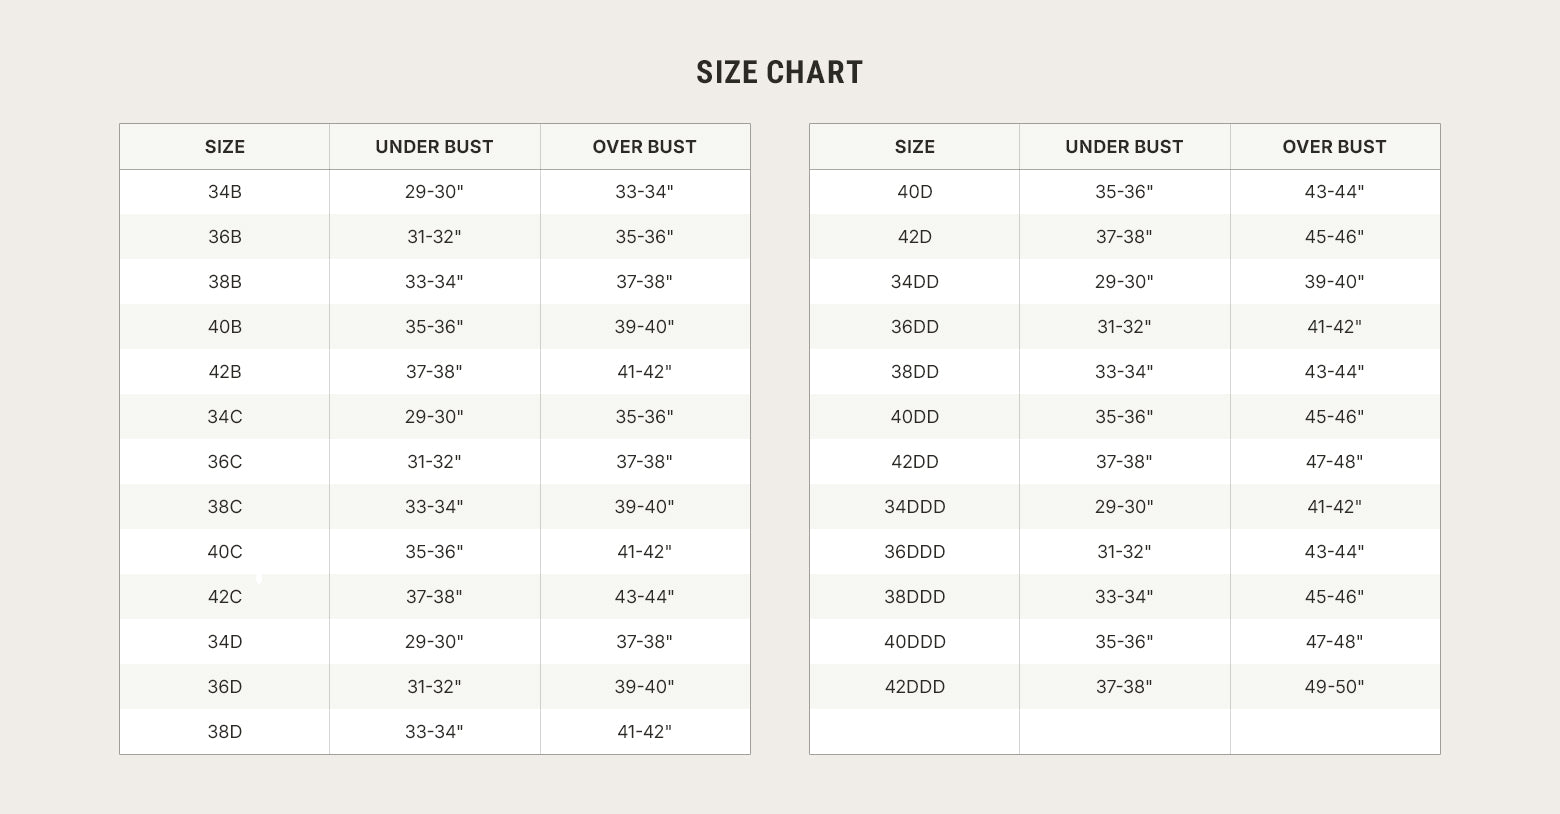Select the over bust value for 40DDD
Viewport: 1560px width, 814px height.
pos(1334,642)
